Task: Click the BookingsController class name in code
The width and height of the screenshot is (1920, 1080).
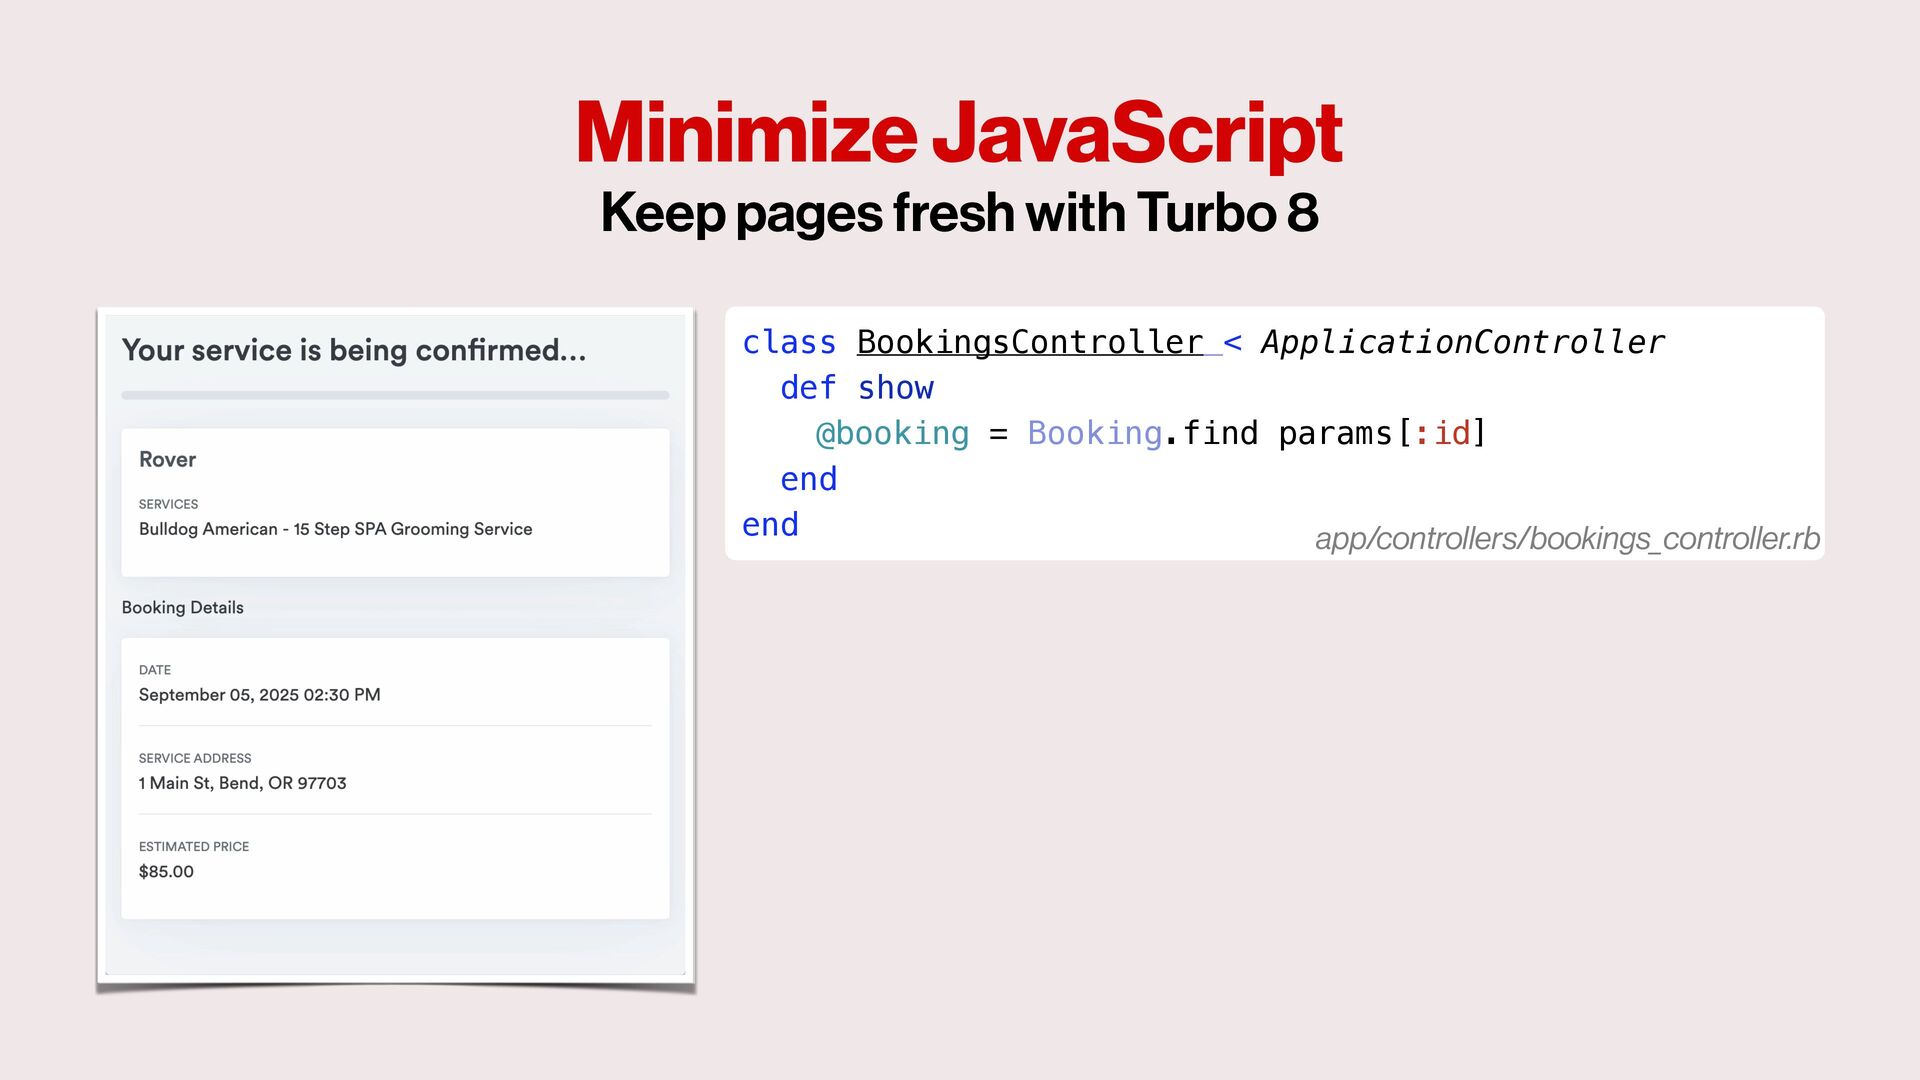Action: (x=1029, y=342)
